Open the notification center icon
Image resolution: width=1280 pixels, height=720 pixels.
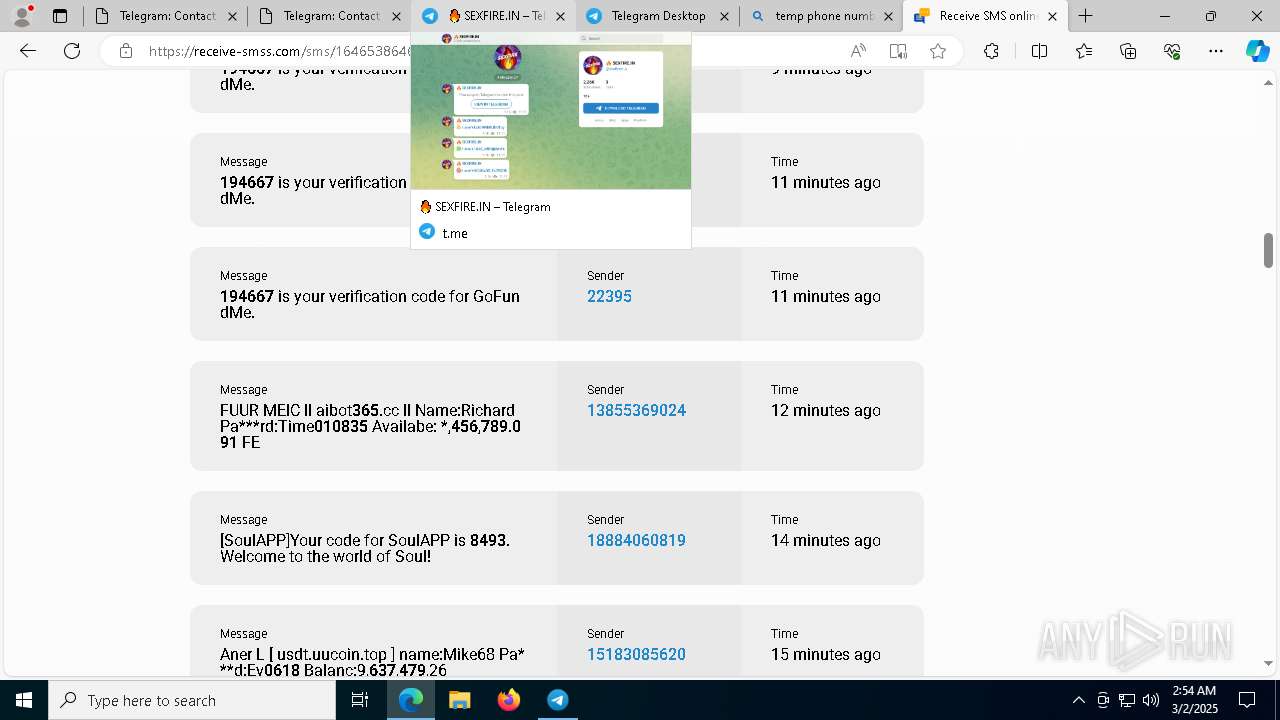(x=1247, y=700)
